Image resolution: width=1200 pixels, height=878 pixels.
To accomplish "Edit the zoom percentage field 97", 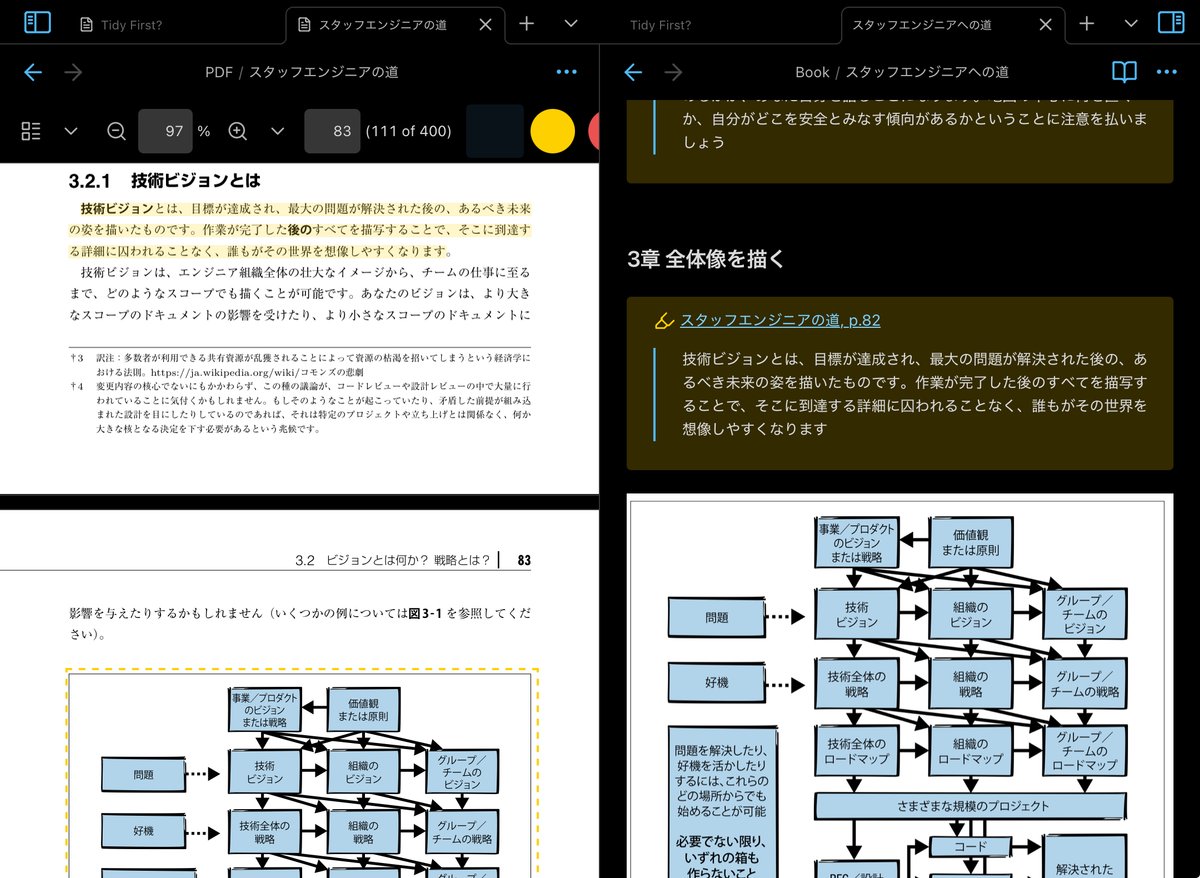I will 165,131.
